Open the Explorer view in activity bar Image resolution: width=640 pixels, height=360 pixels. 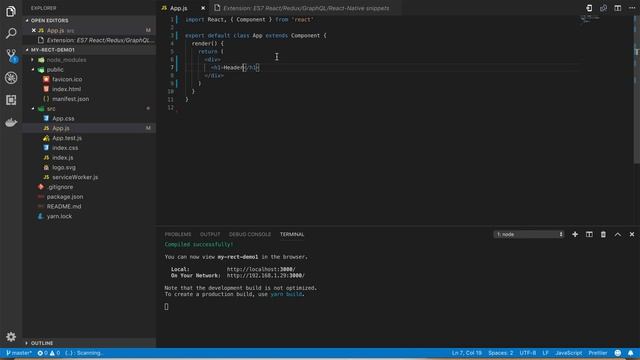coord(11,11)
